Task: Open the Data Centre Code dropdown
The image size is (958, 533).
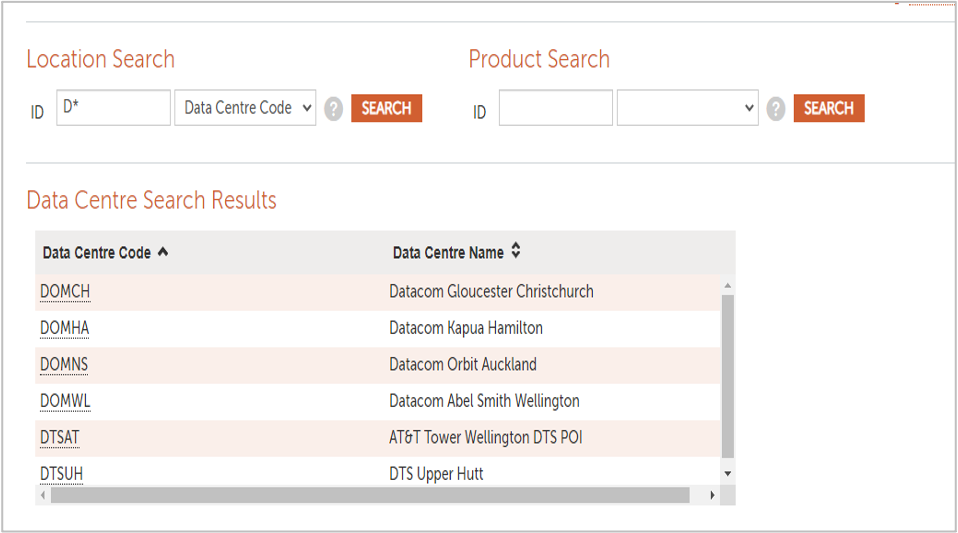Action: tap(245, 108)
